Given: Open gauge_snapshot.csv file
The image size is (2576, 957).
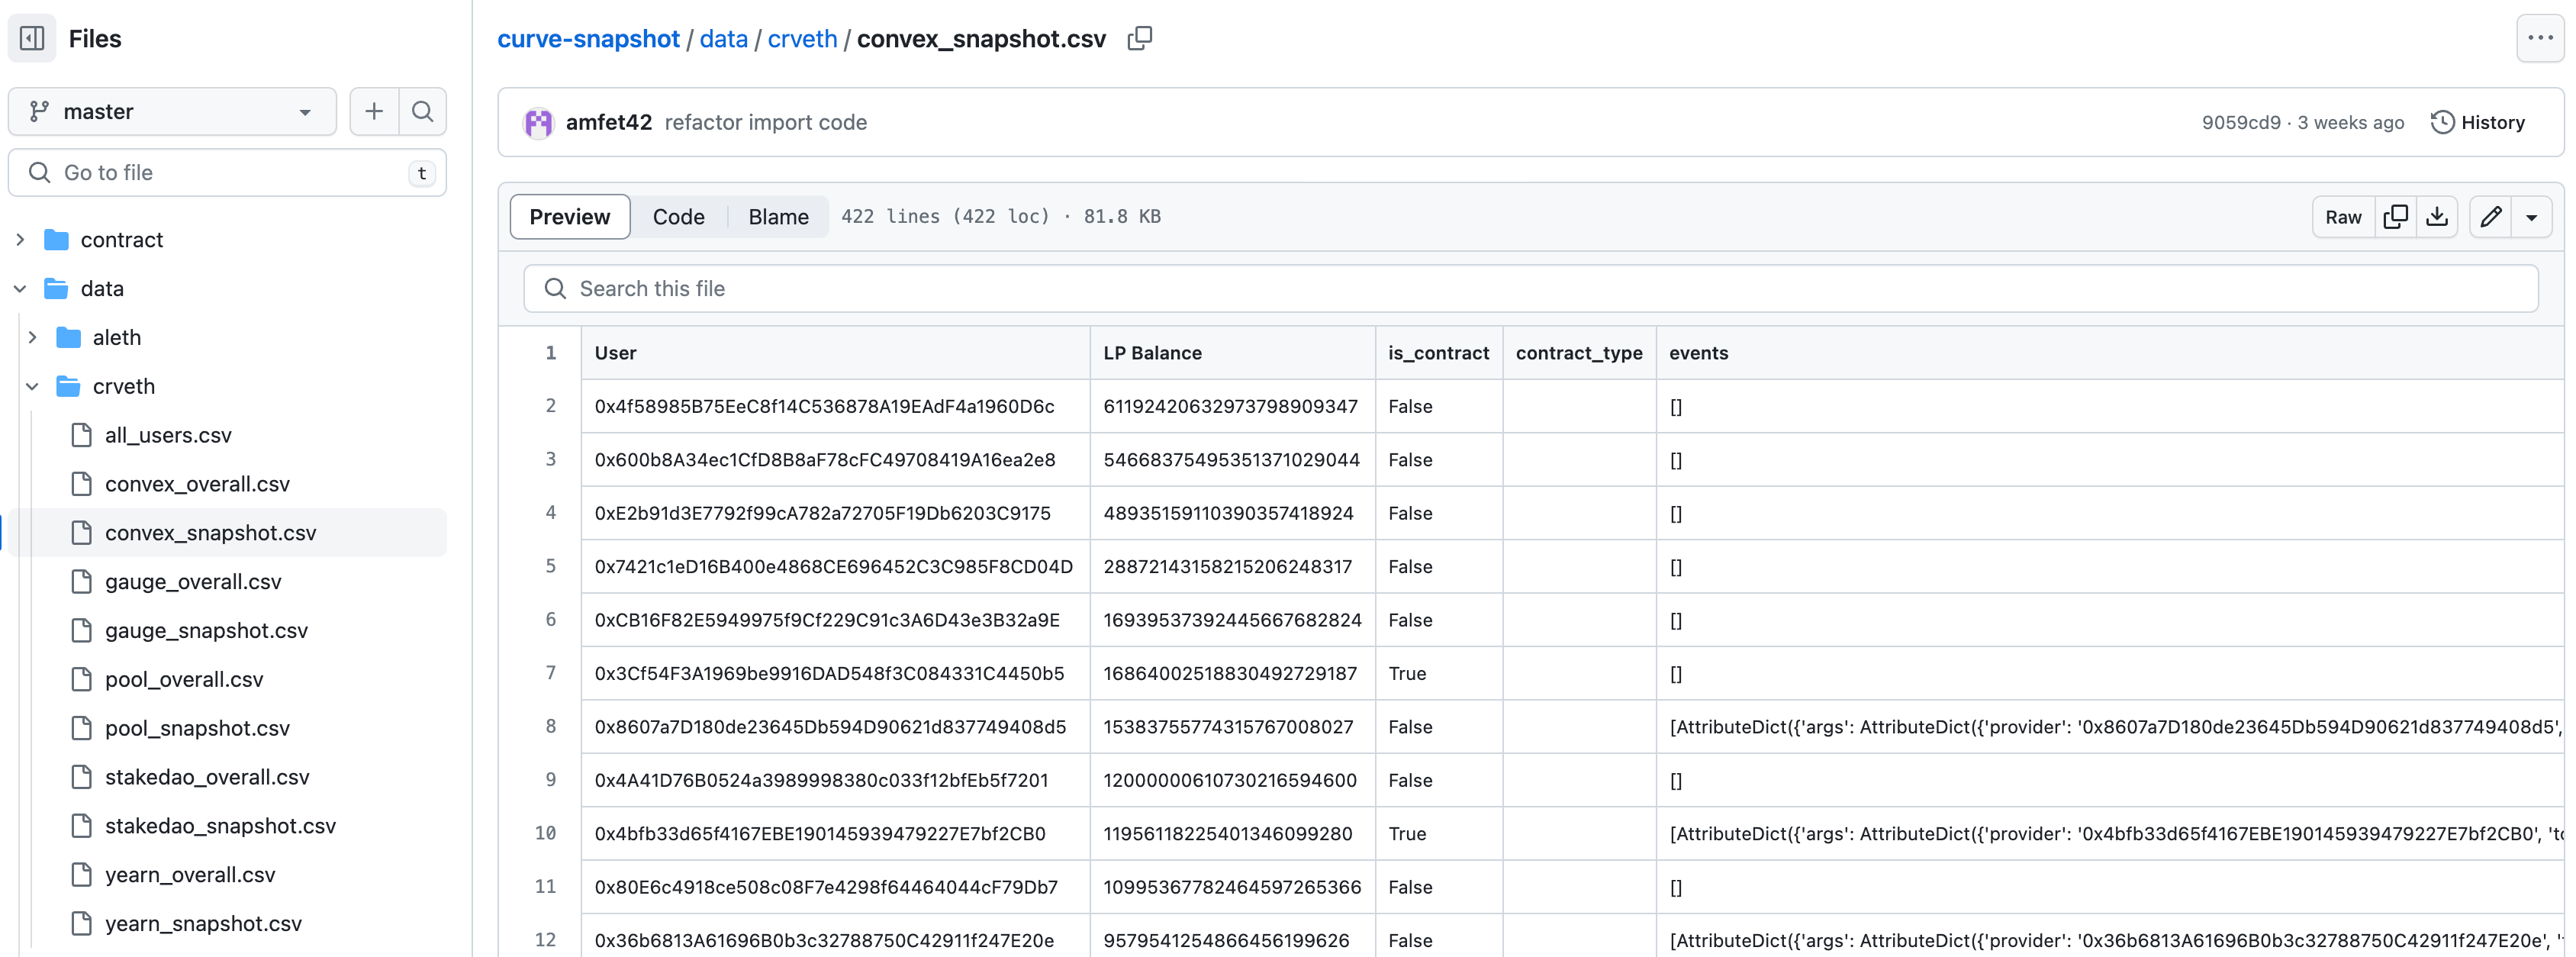Looking at the screenshot, I should [206, 631].
